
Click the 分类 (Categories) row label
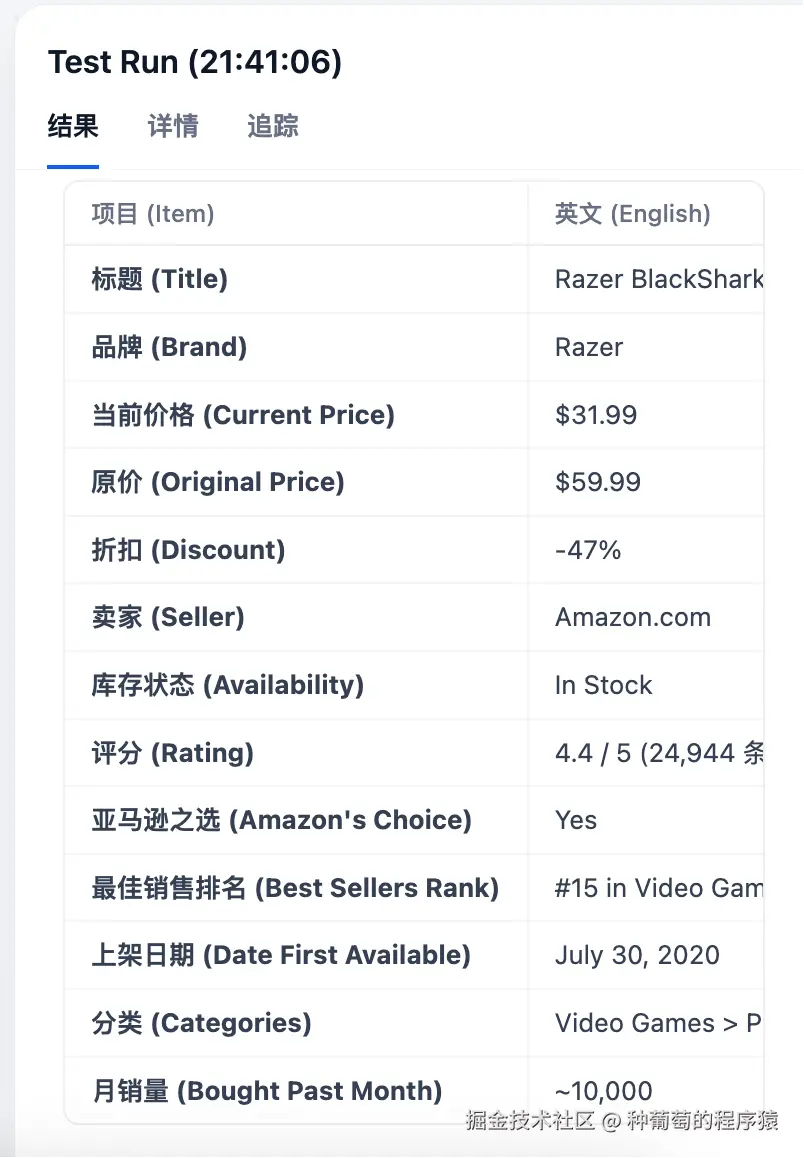click(x=201, y=1023)
